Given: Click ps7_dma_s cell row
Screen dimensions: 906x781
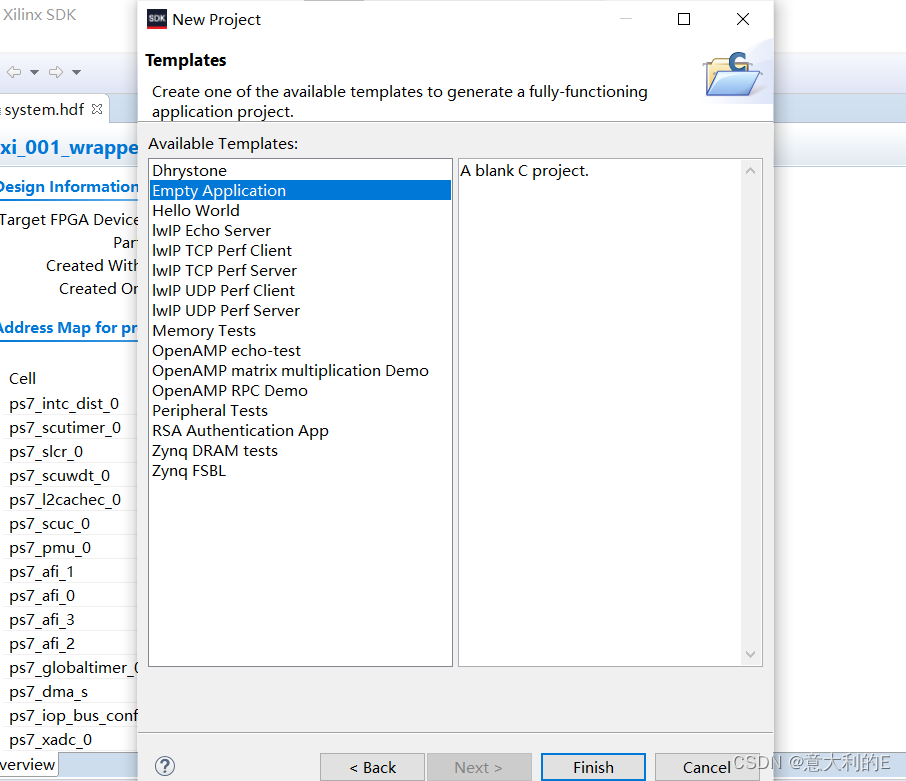Looking at the screenshot, I should point(49,692).
